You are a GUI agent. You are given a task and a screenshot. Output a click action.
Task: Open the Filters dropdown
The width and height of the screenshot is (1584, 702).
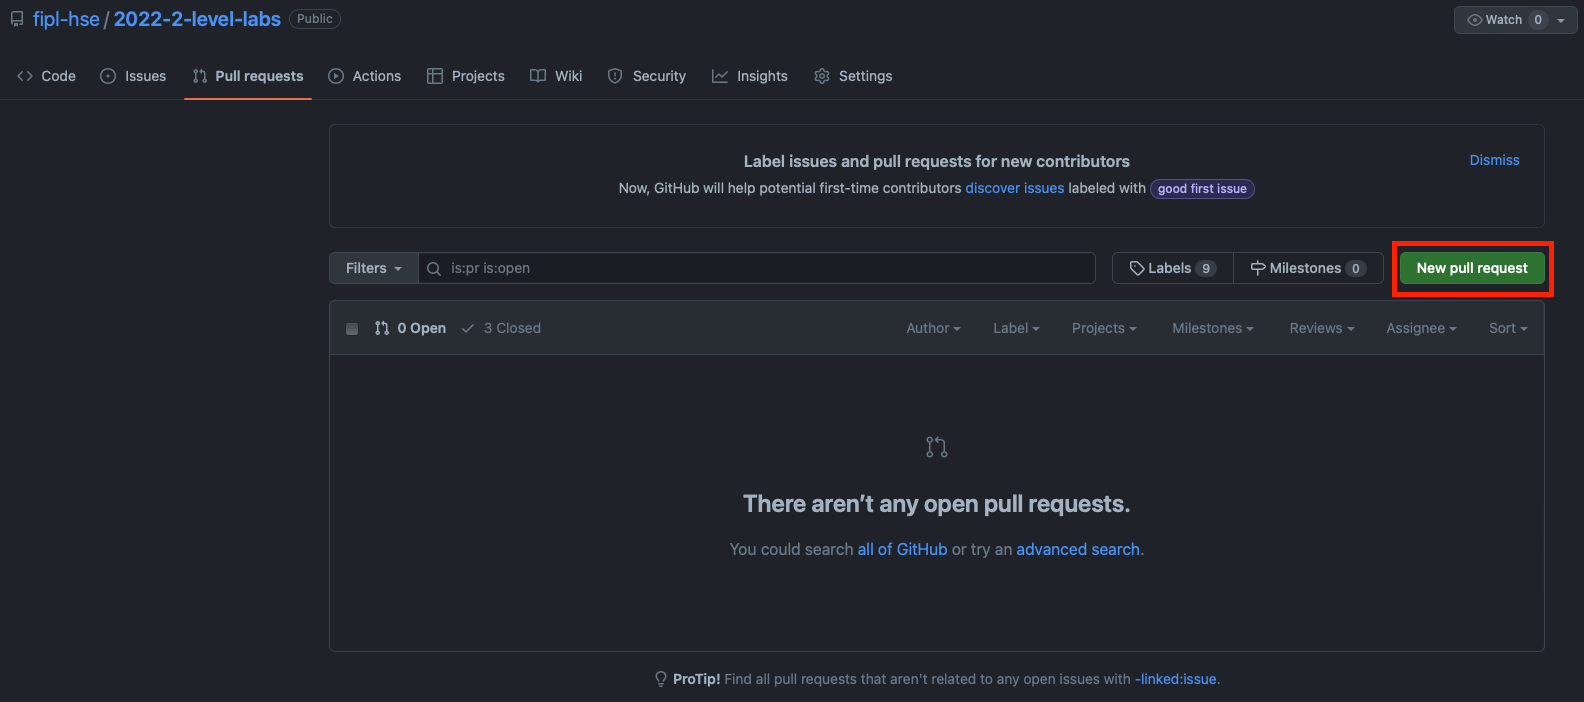pos(374,268)
